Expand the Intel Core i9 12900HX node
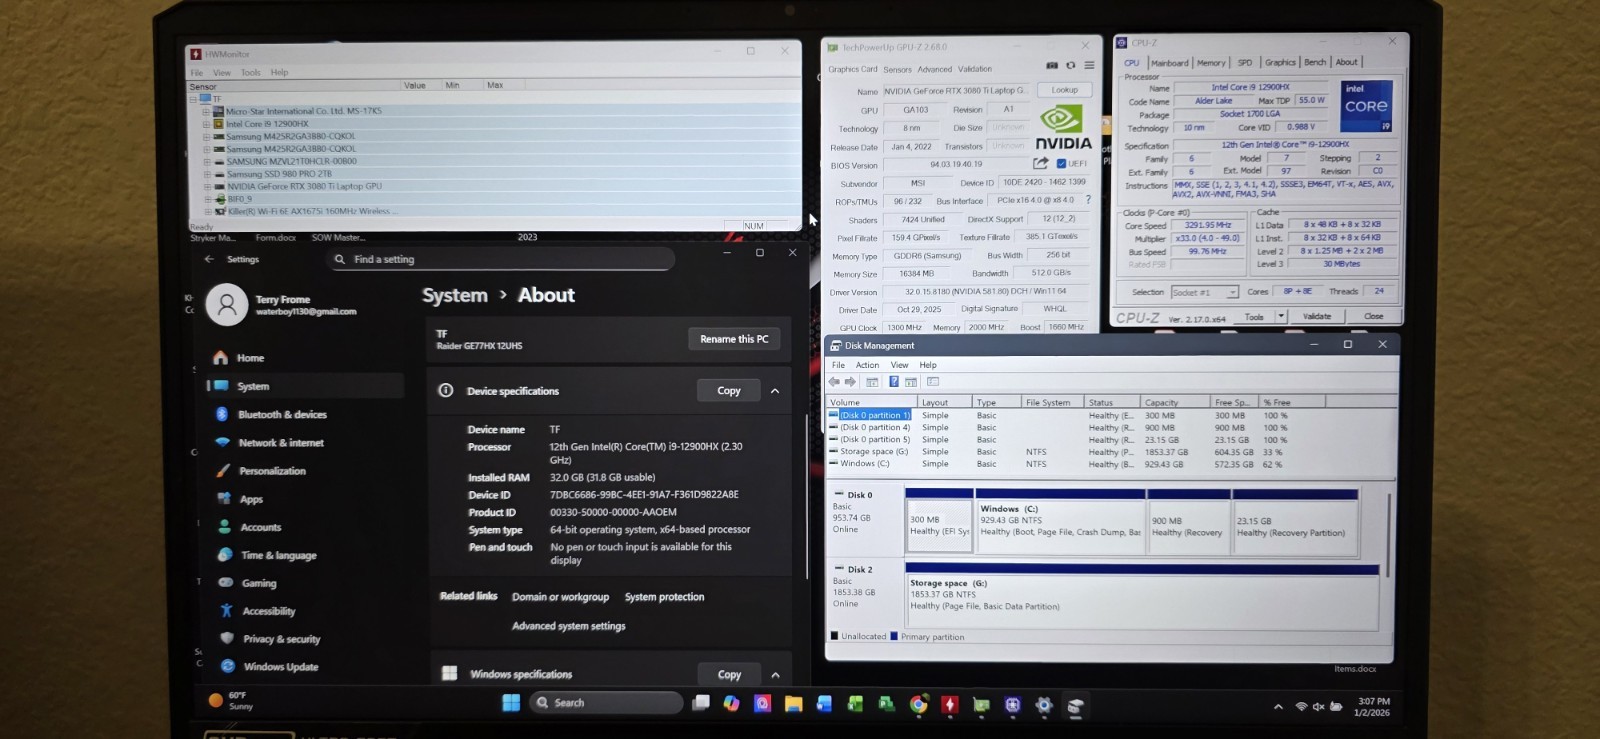This screenshot has width=1600, height=739. (x=207, y=124)
